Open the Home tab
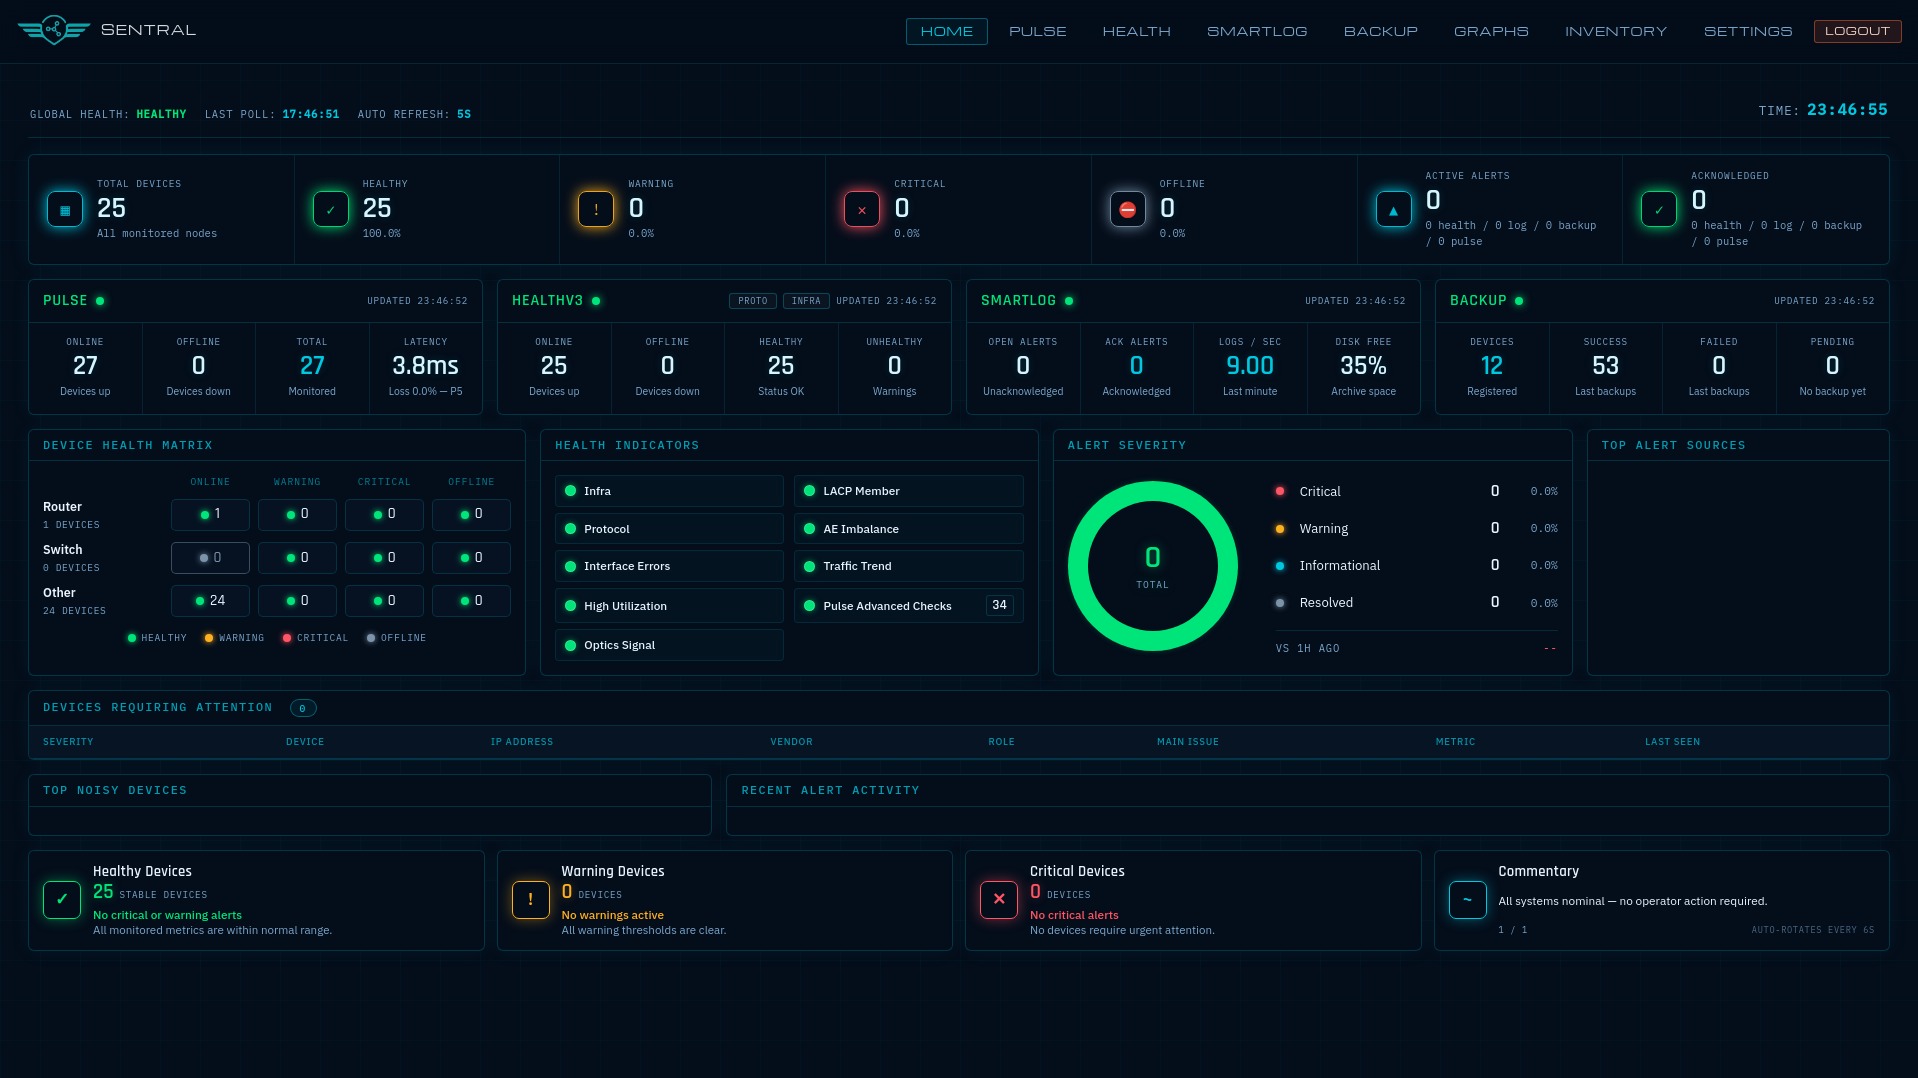Image resolution: width=1918 pixels, height=1078 pixels. [x=947, y=31]
